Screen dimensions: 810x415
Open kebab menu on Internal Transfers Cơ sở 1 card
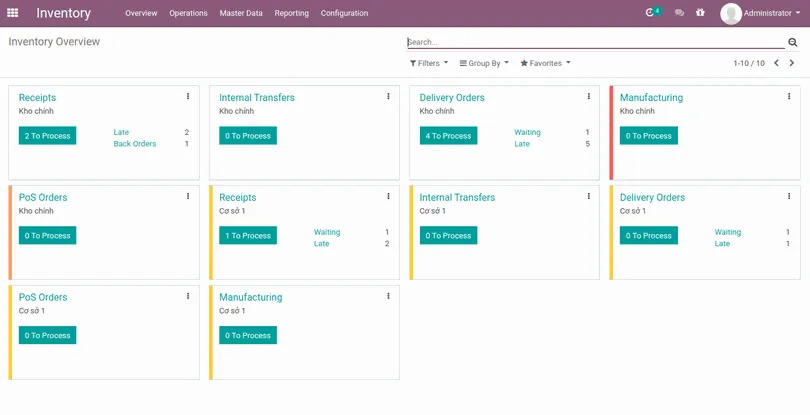[x=589, y=196]
